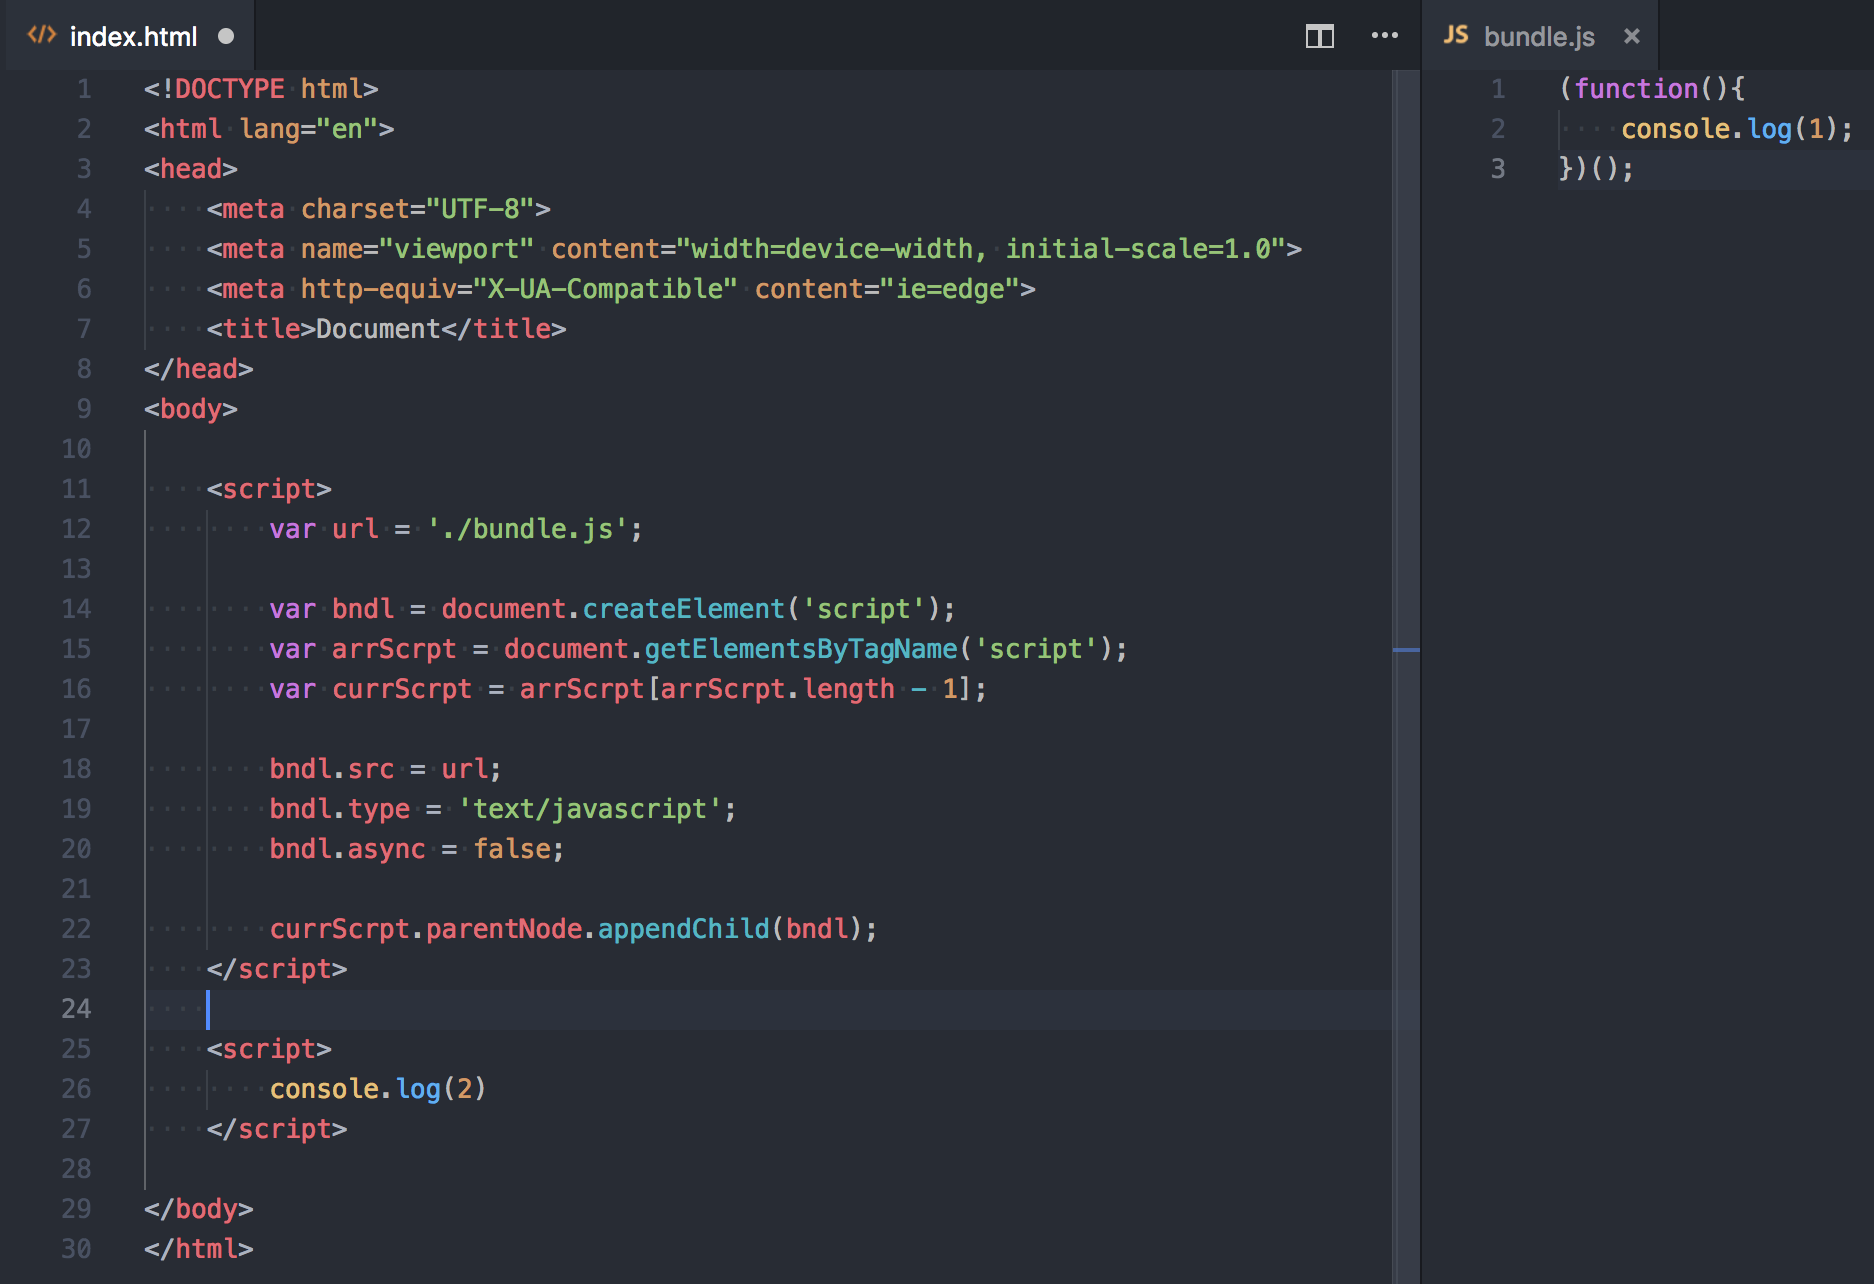
Task: Click the closing '</body>' tag
Action: pos(199,1209)
